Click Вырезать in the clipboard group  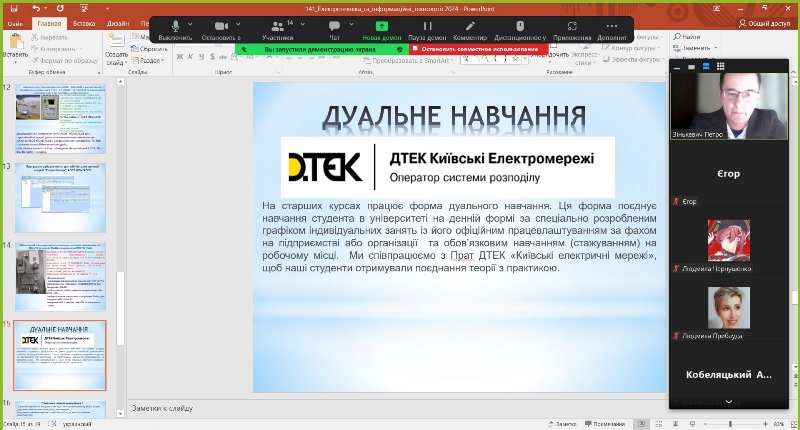49,37
